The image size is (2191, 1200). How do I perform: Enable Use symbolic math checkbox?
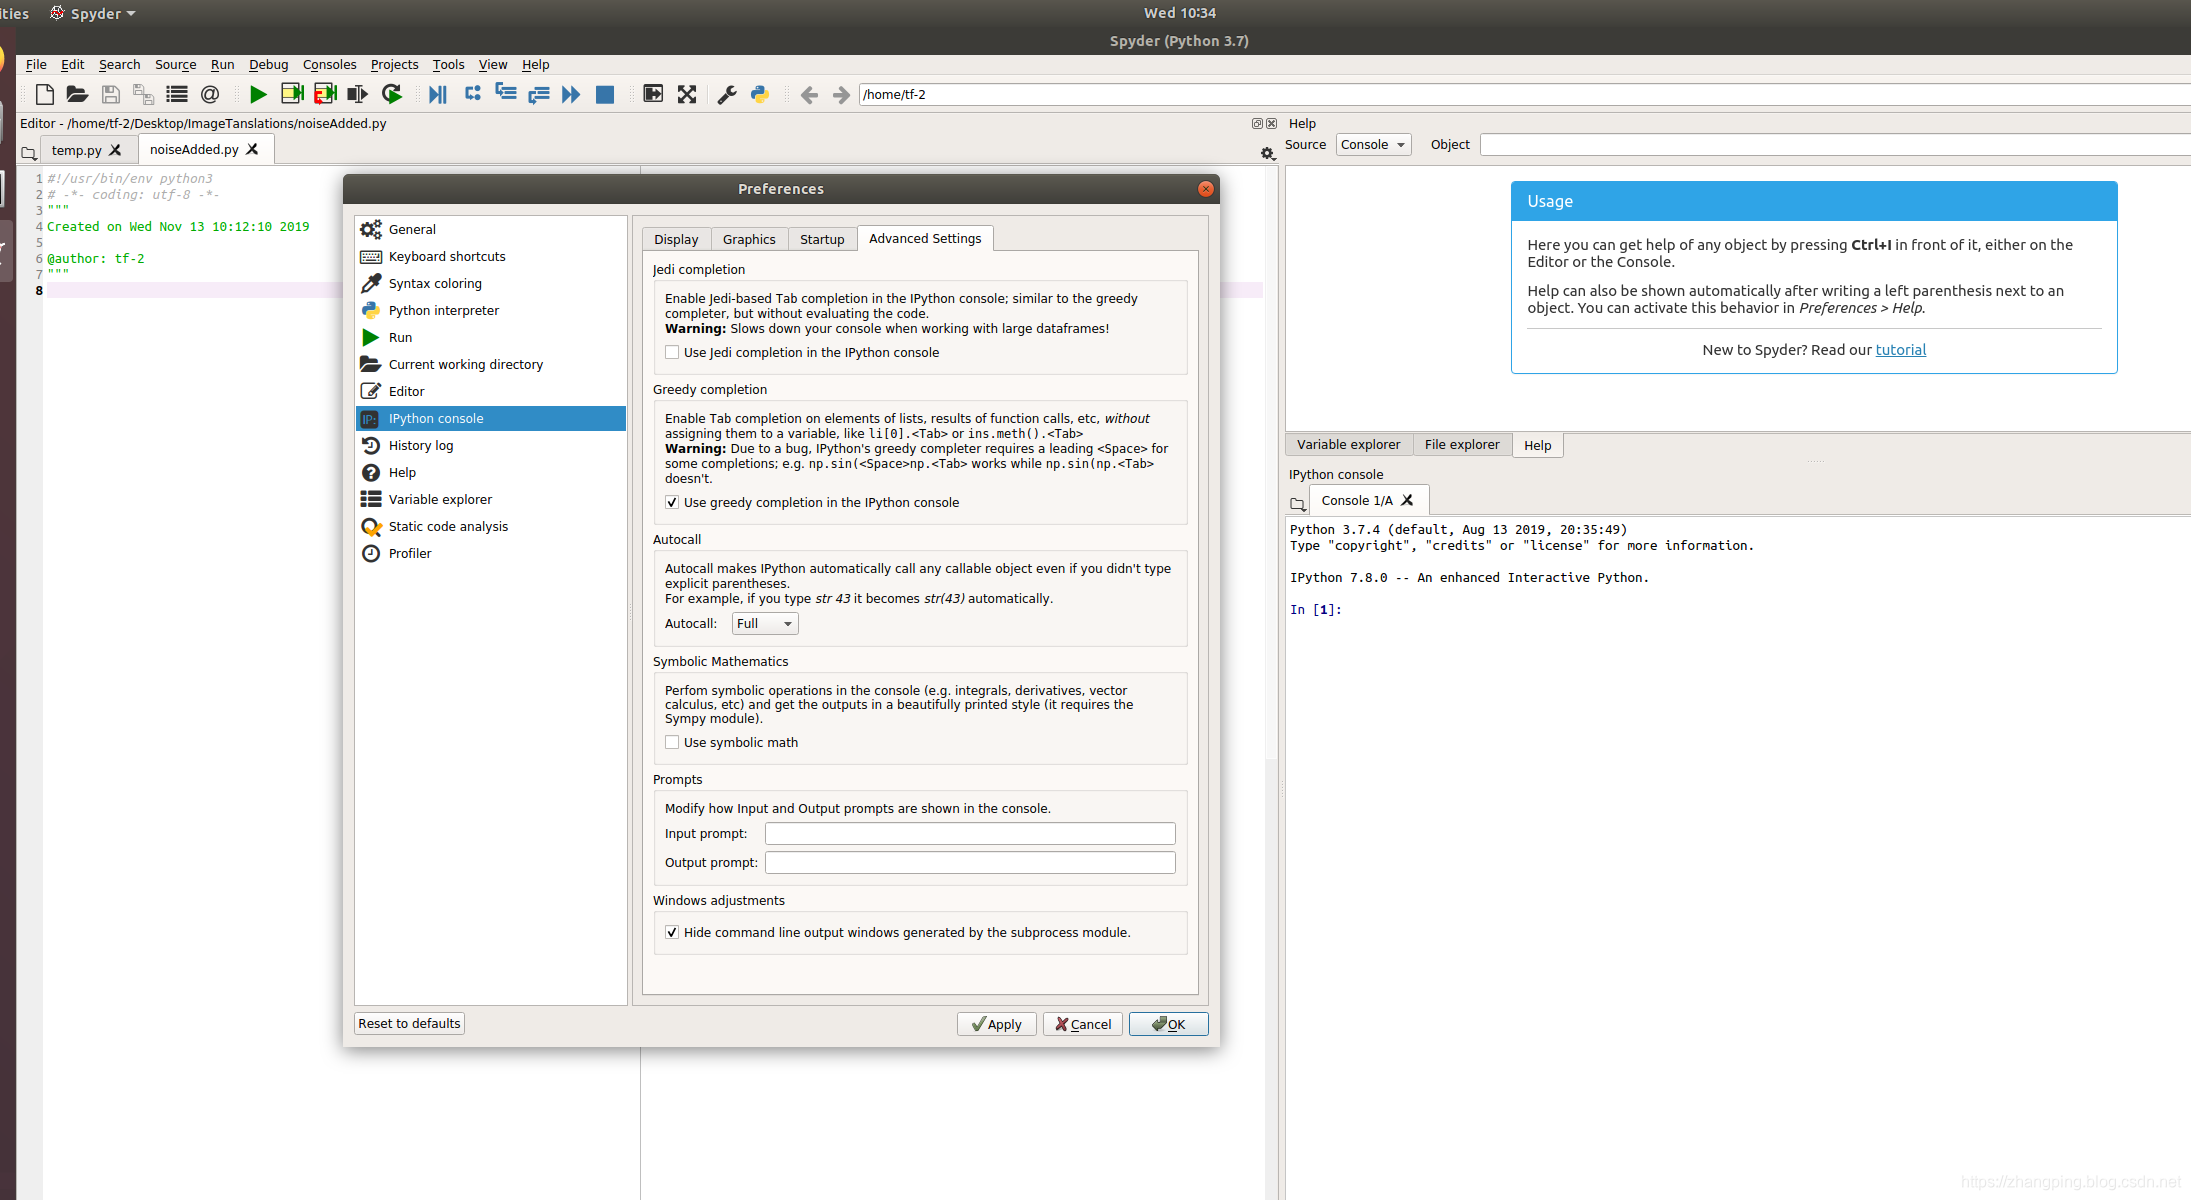[672, 742]
